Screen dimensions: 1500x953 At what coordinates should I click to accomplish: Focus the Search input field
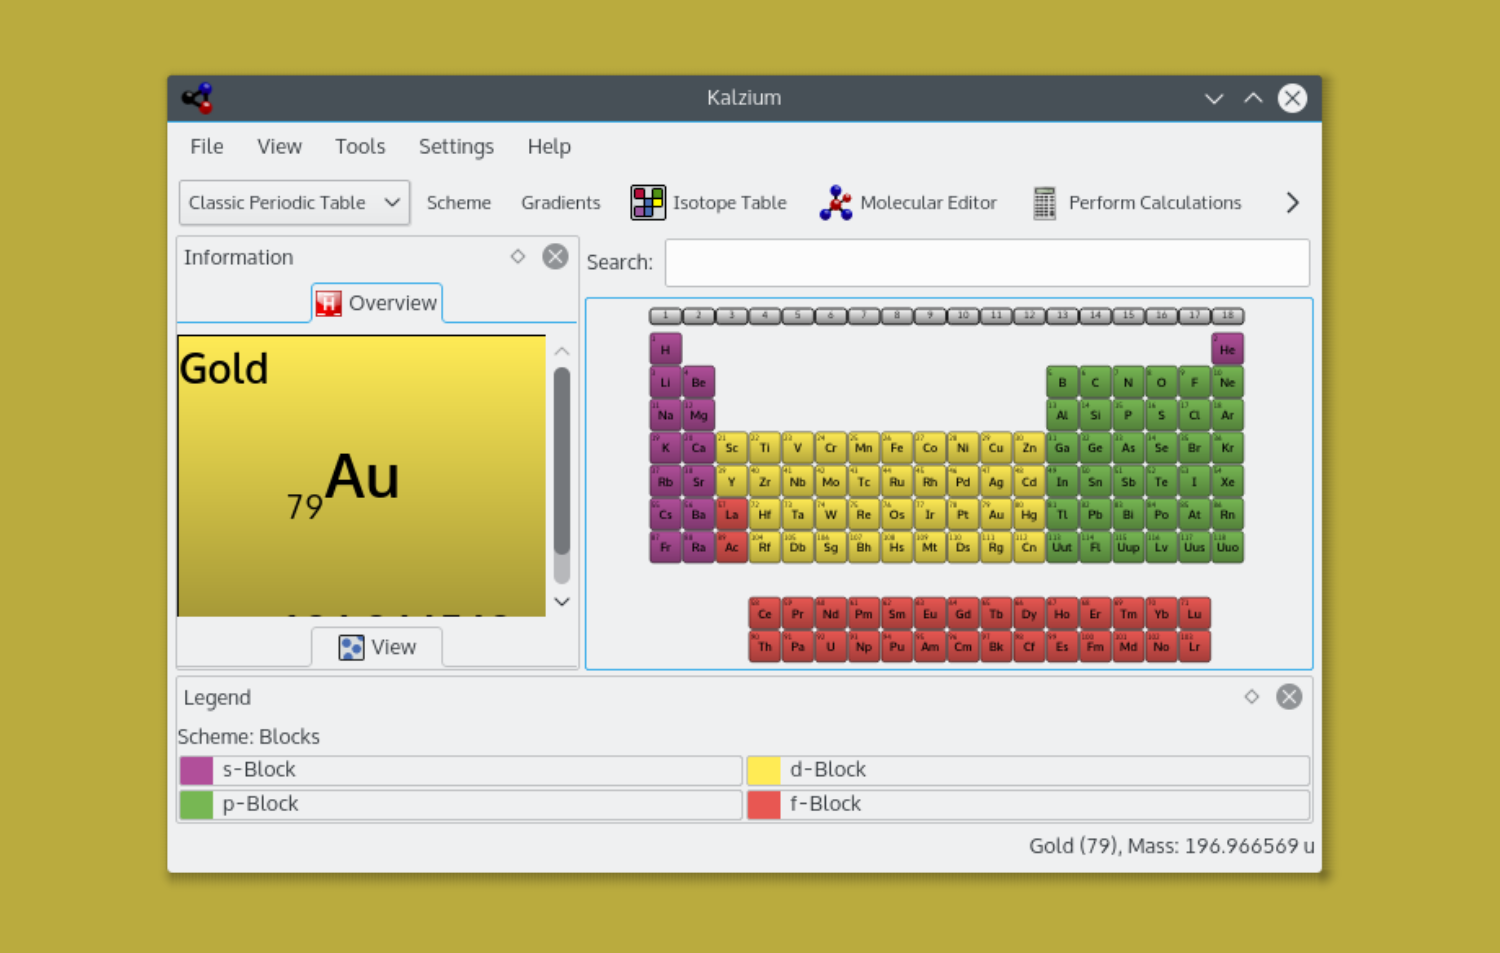pyautogui.click(x=987, y=262)
